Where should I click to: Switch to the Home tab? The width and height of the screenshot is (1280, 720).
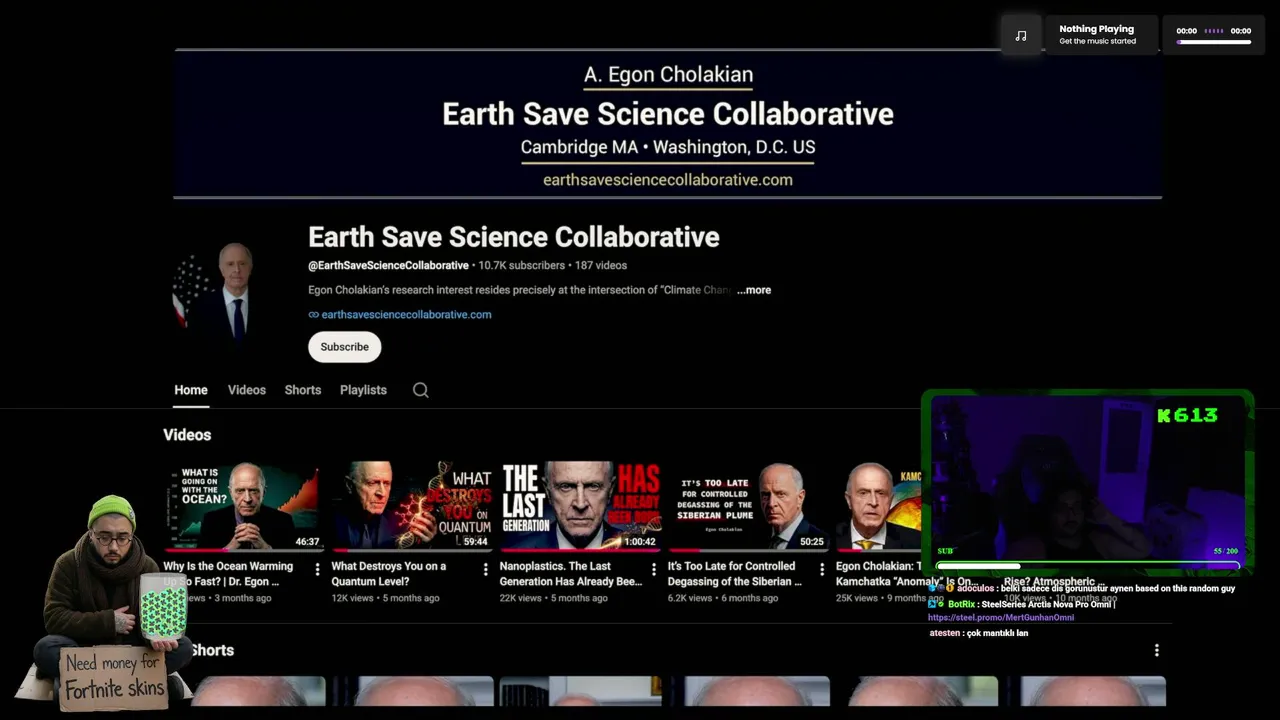point(191,390)
